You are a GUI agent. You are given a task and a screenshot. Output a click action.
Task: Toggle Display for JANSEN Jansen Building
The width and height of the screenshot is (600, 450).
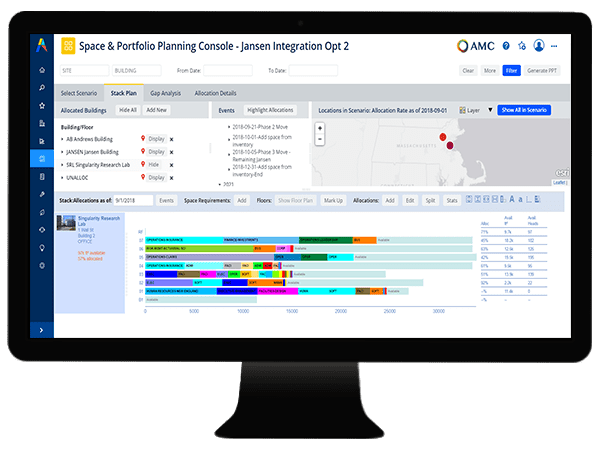click(x=157, y=152)
